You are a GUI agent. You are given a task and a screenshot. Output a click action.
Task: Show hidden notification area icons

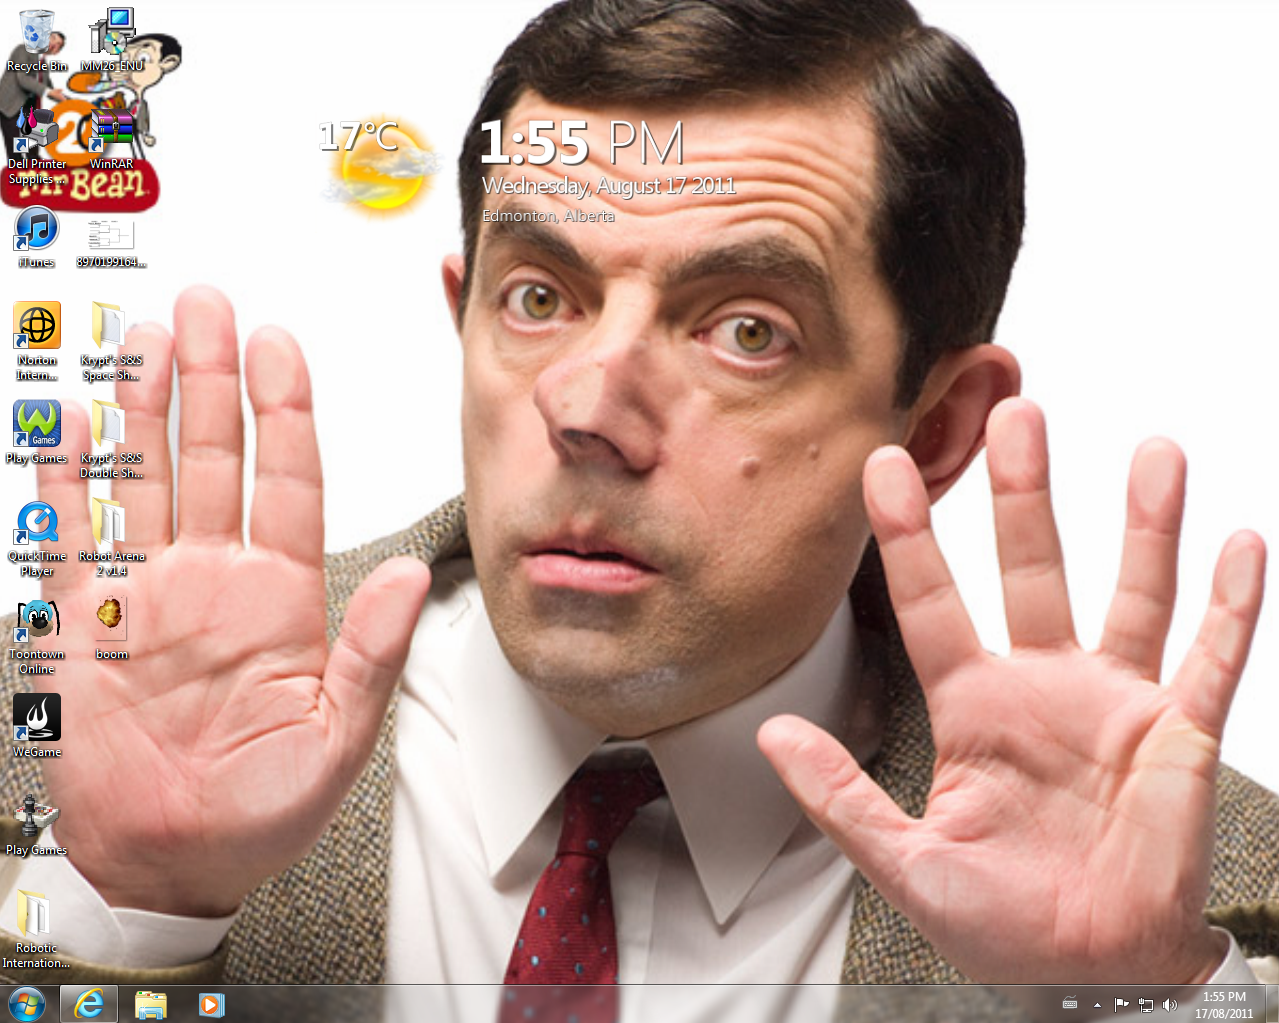tap(1097, 1004)
